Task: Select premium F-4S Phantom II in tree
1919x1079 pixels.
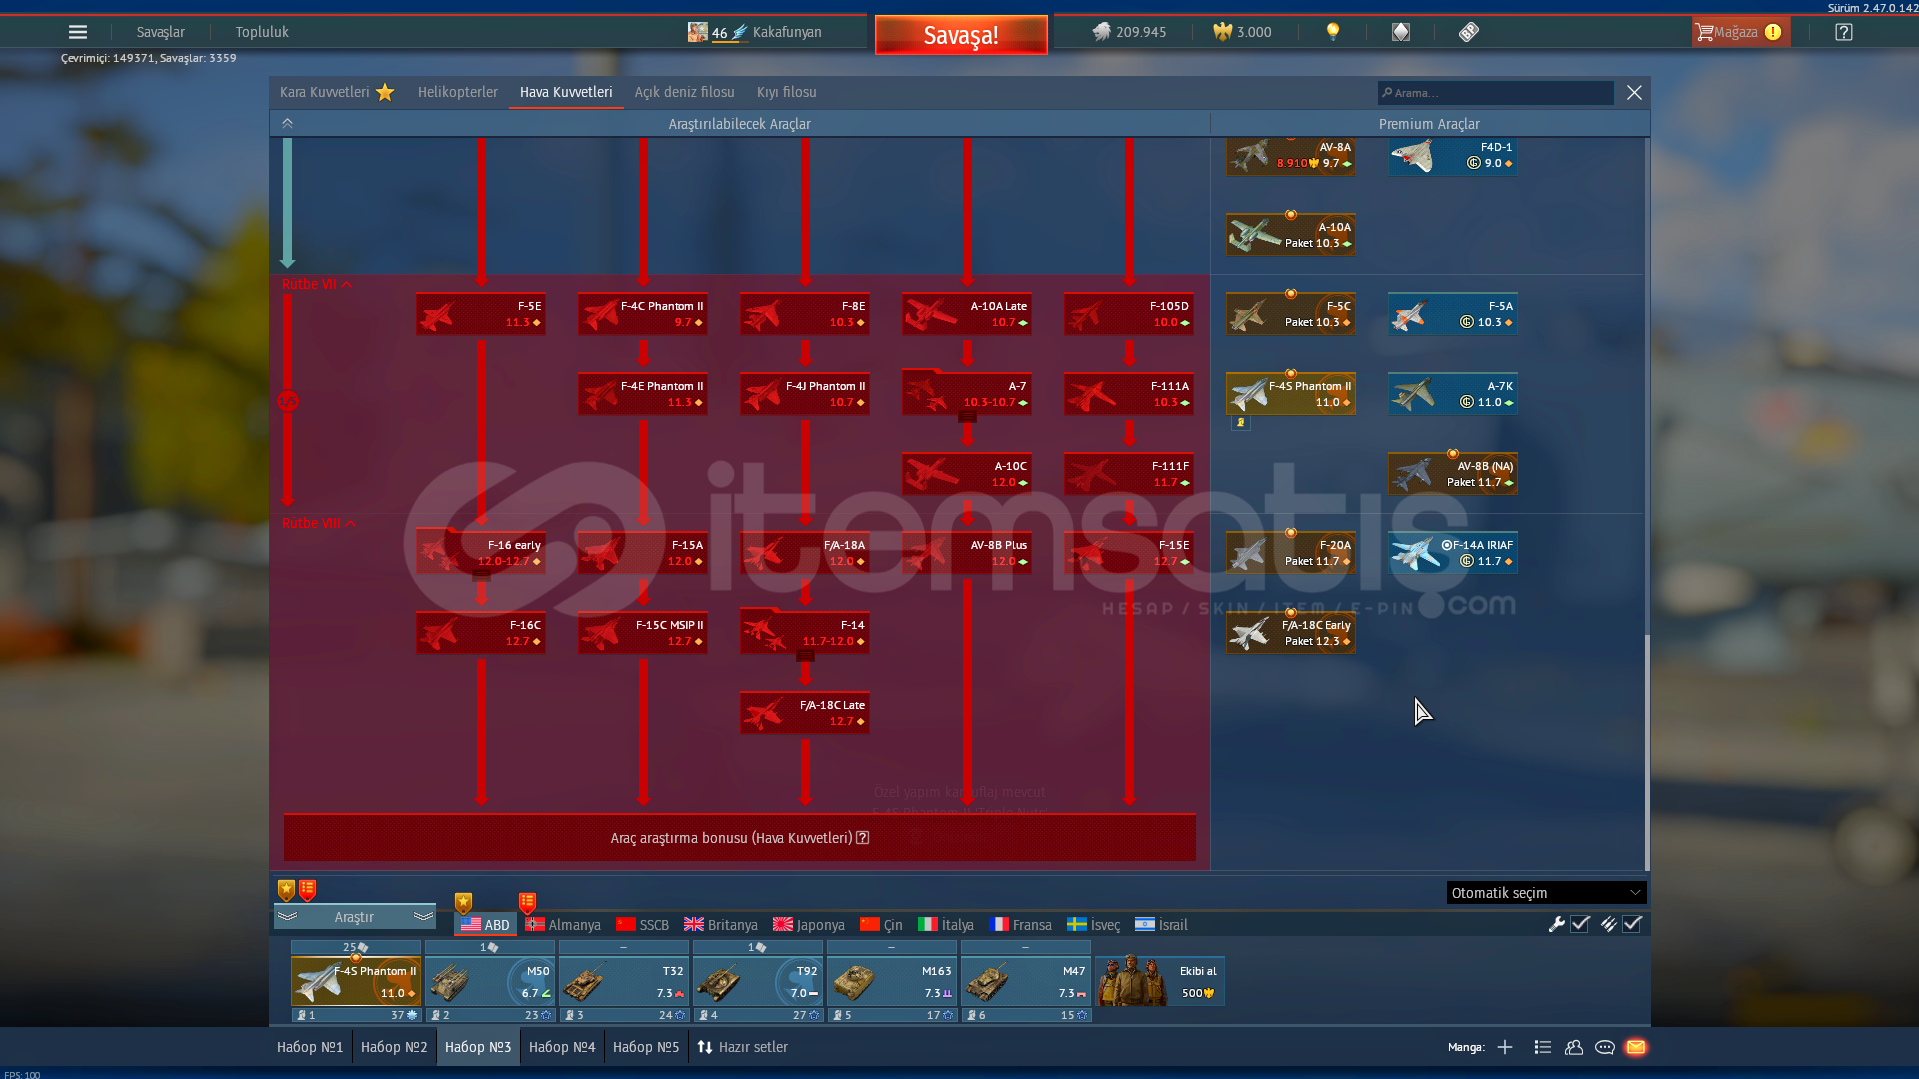Action: (x=1291, y=394)
